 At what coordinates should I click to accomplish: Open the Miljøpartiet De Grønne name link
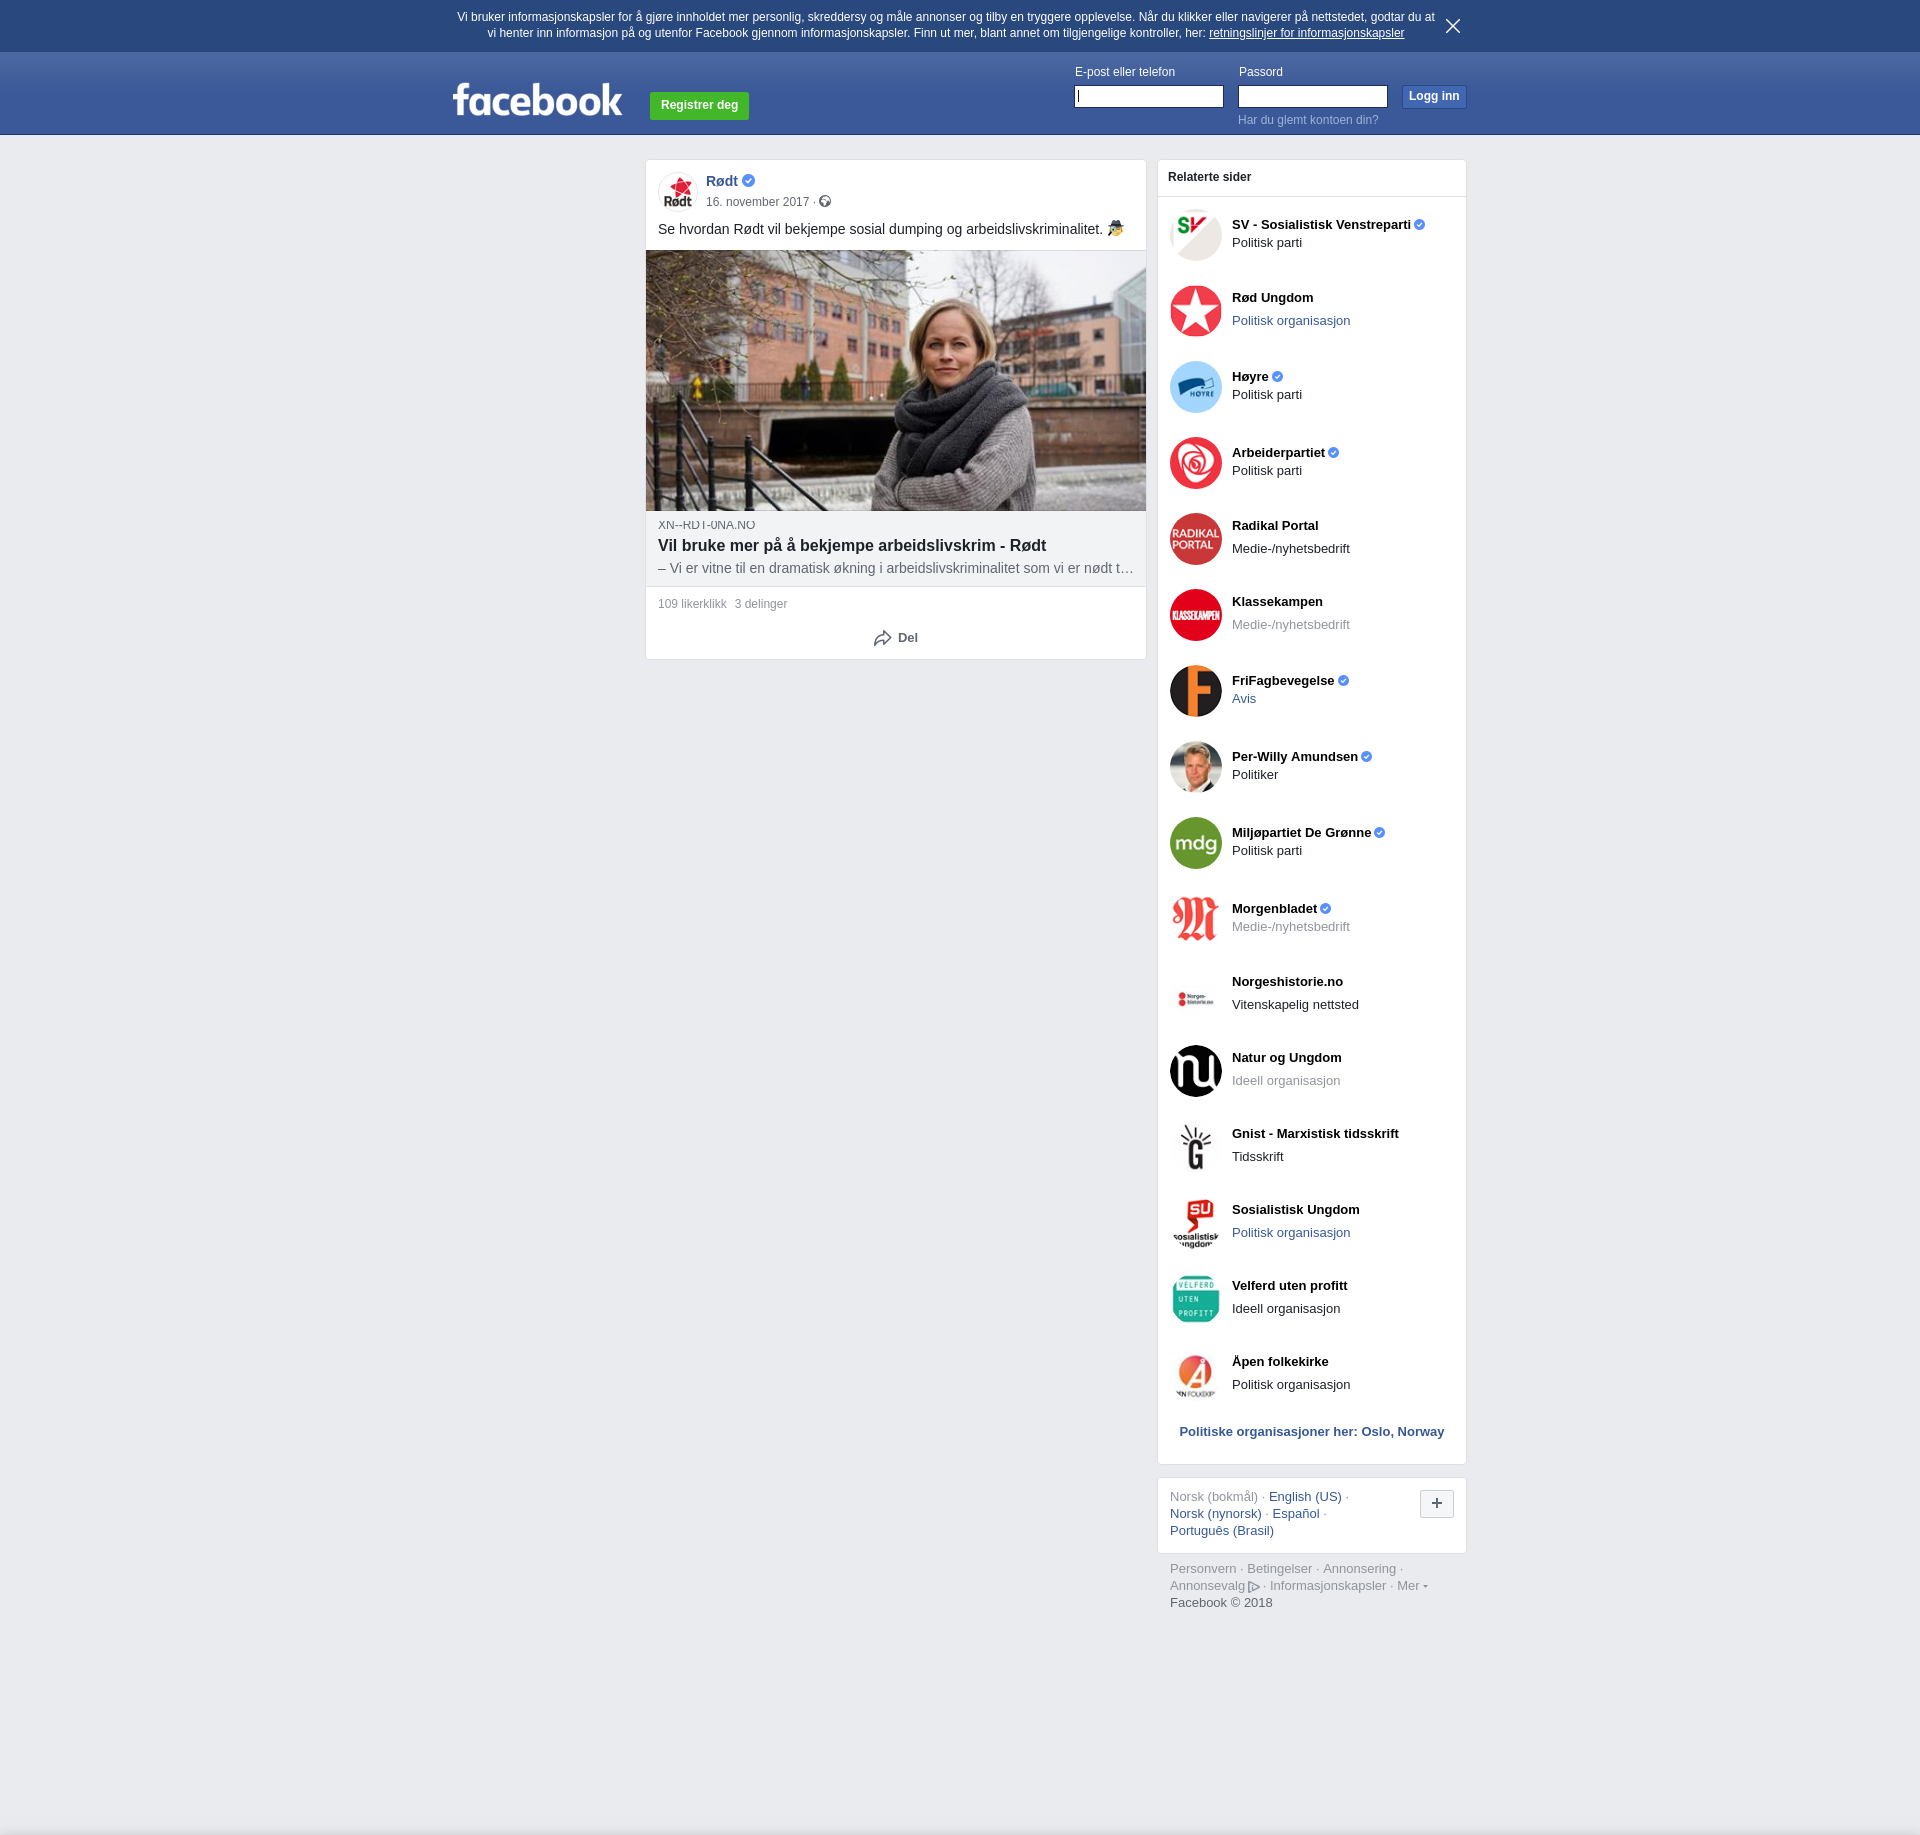(1301, 833)
